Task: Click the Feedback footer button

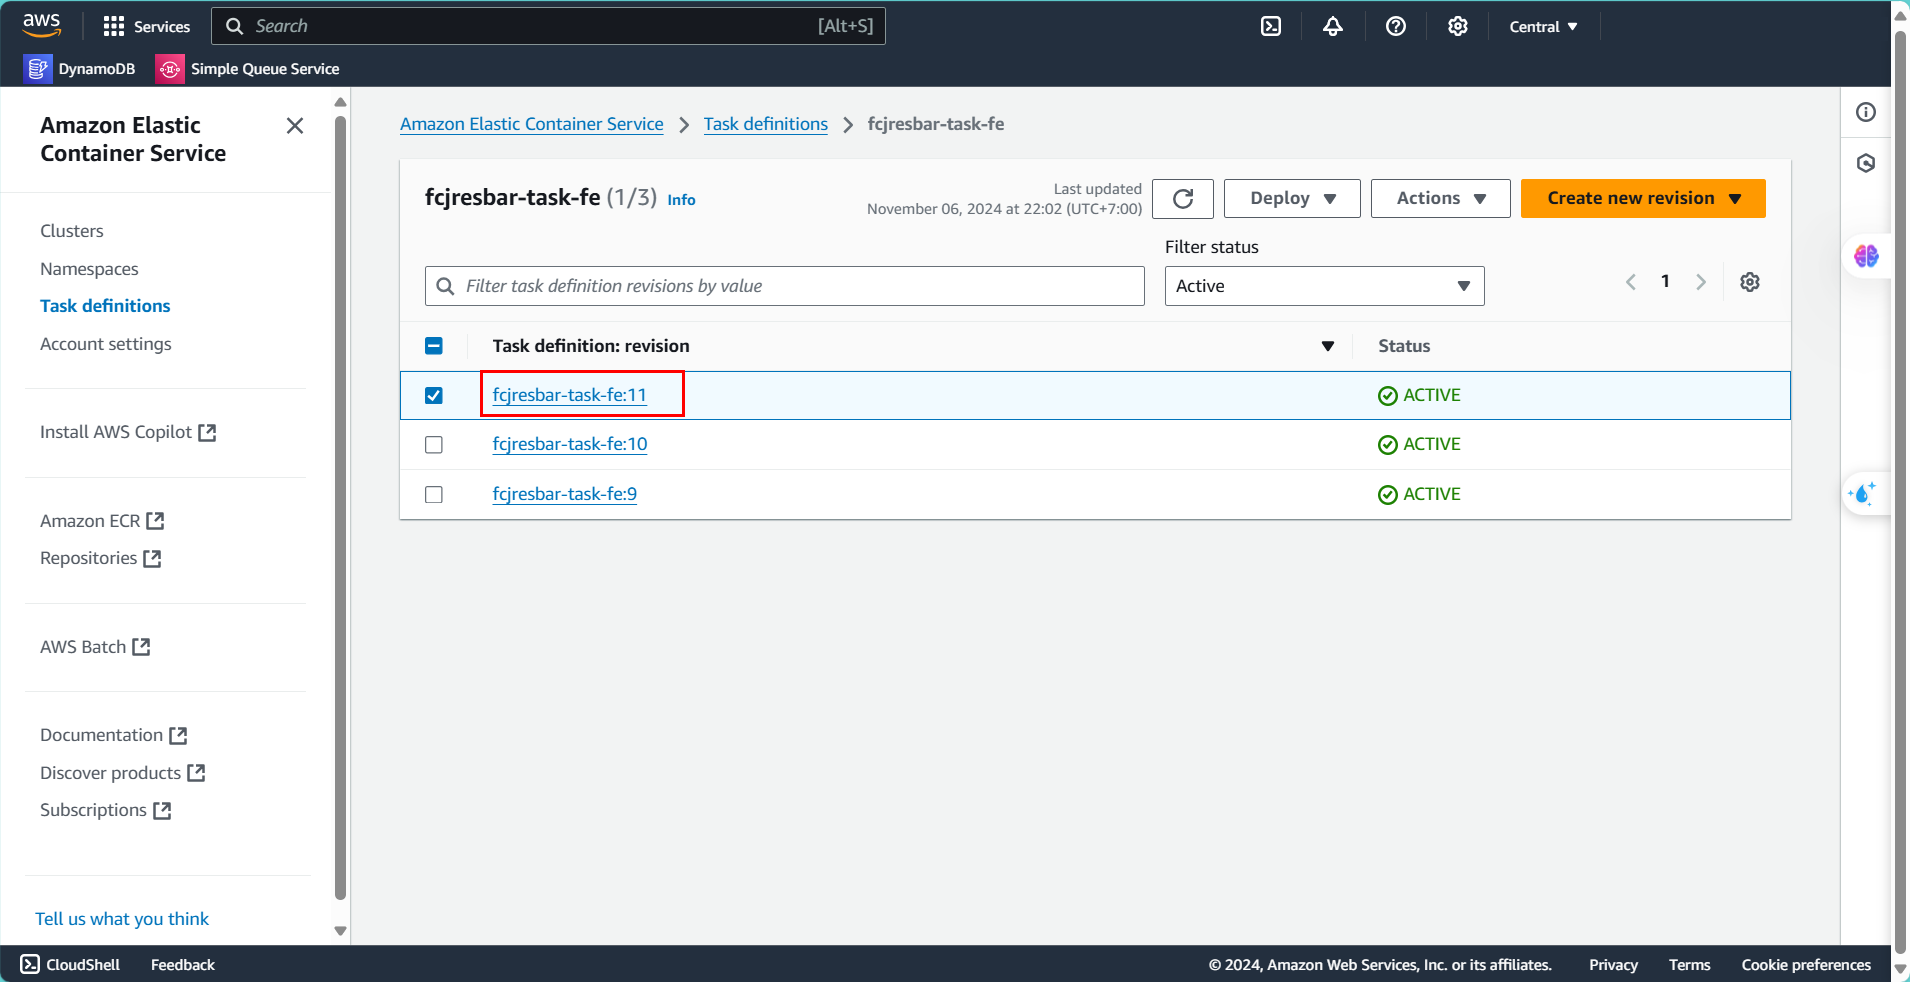Action: (x=183, y=964)
